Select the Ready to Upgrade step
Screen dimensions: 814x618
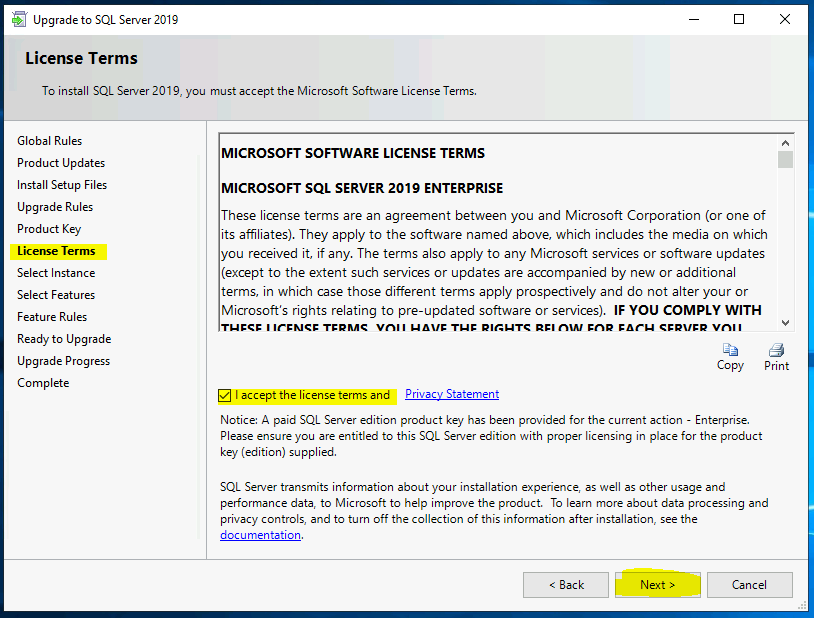click(64, 339)
